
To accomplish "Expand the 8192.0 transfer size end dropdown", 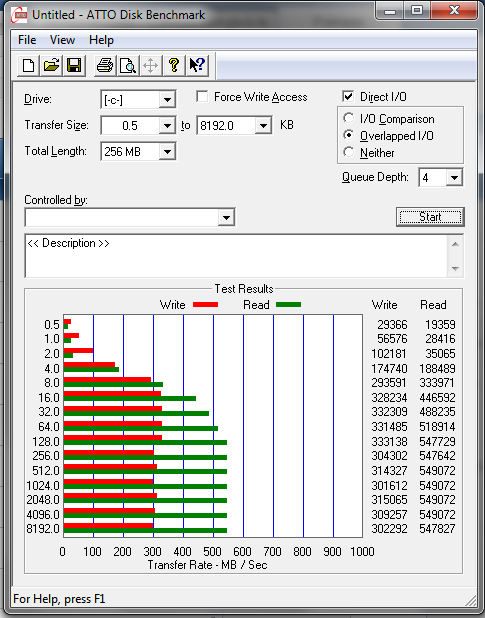I will (263, 126).
